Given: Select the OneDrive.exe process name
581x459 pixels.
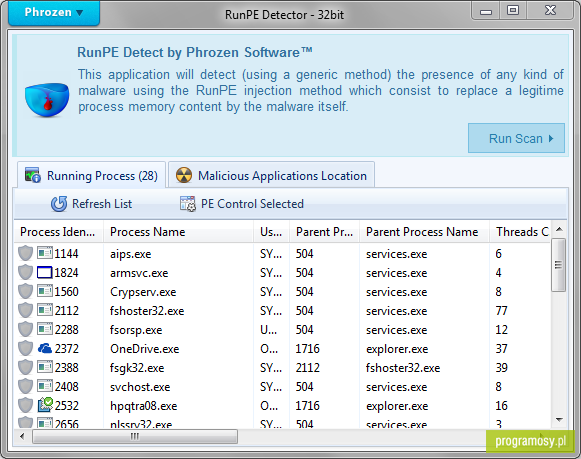Looking at the screenshot, I should 145,349.
